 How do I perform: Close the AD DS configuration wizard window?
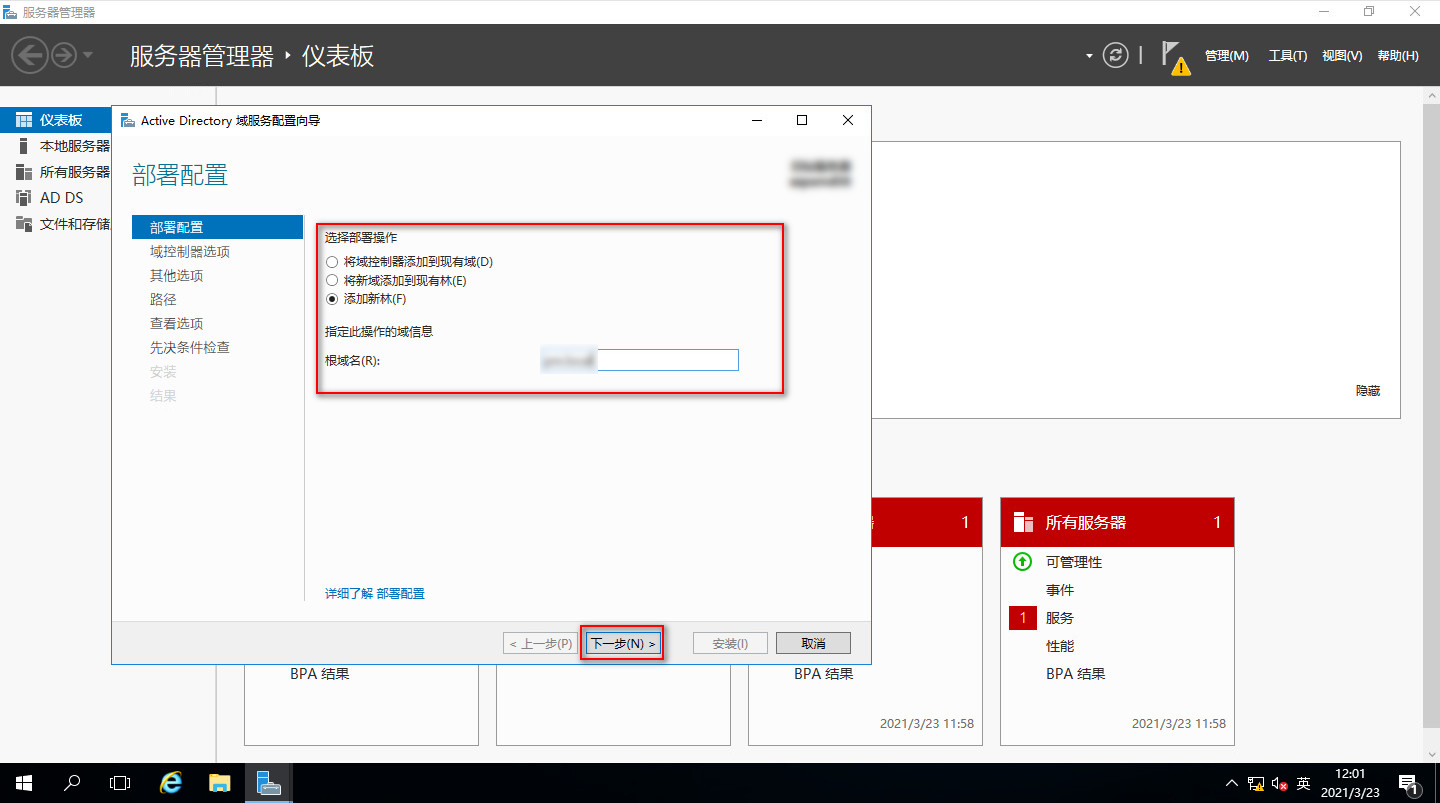coord(848,120)
